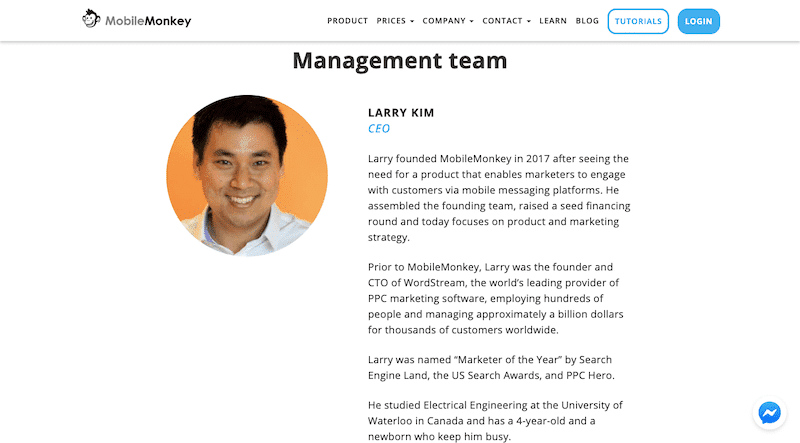Expand the COMPANY dropdown menu
This screenshot has width=800, height=443.
447,21
